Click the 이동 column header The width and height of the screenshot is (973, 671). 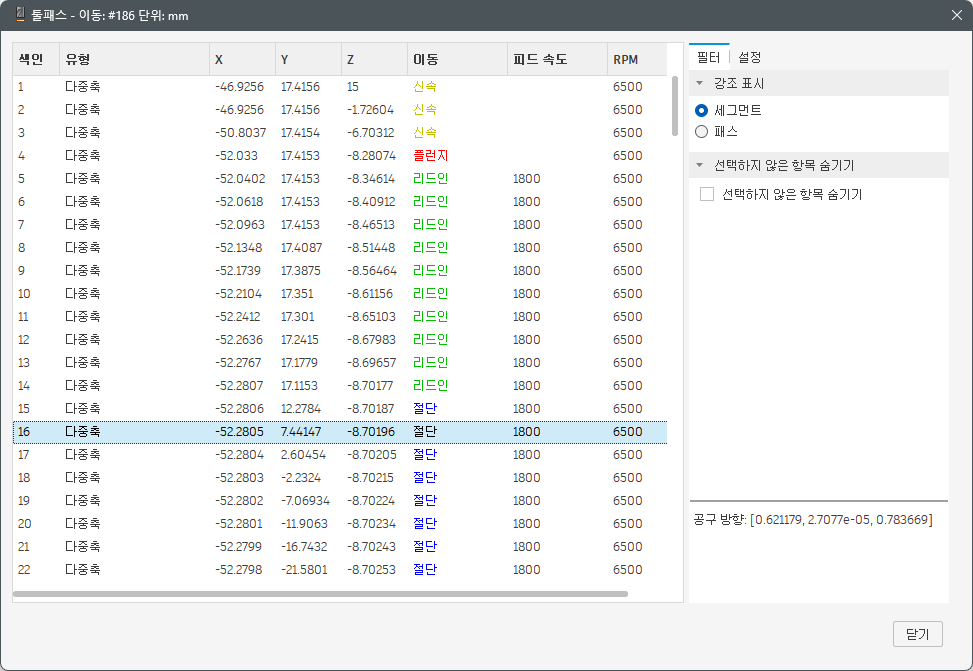(457, 60)
